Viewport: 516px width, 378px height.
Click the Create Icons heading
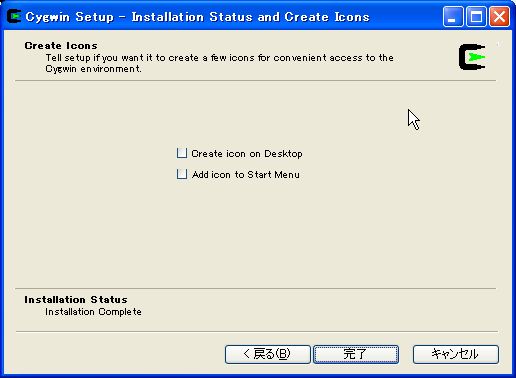coord(61,46)
